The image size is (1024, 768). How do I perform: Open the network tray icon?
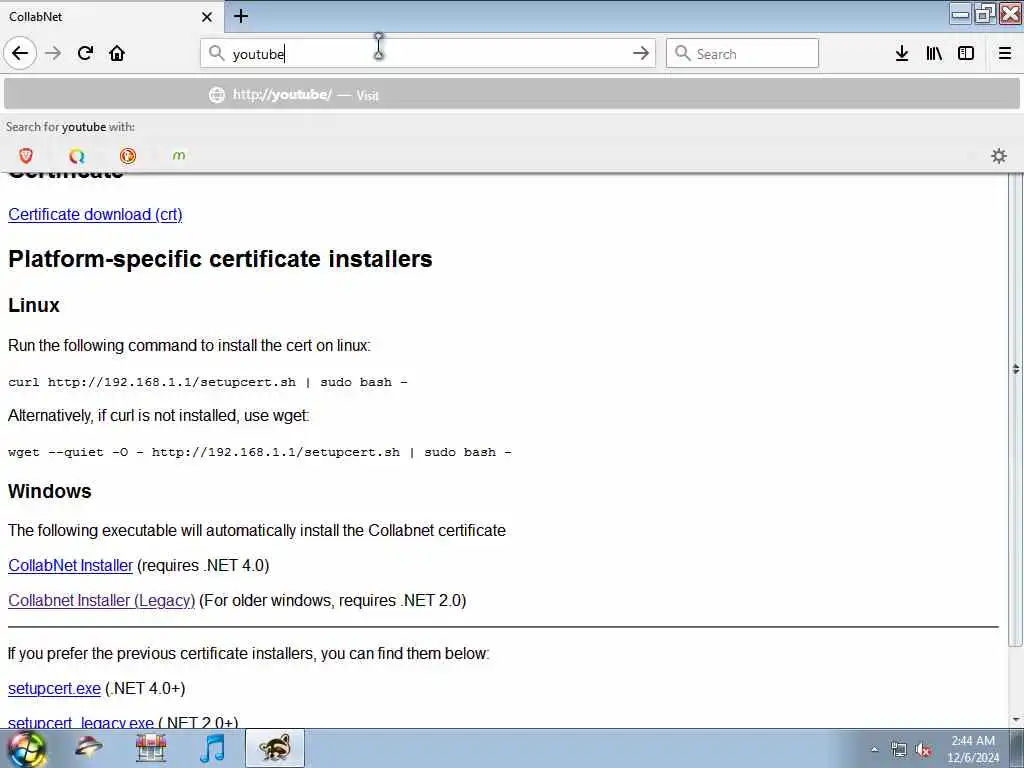(x=899, y=750)
